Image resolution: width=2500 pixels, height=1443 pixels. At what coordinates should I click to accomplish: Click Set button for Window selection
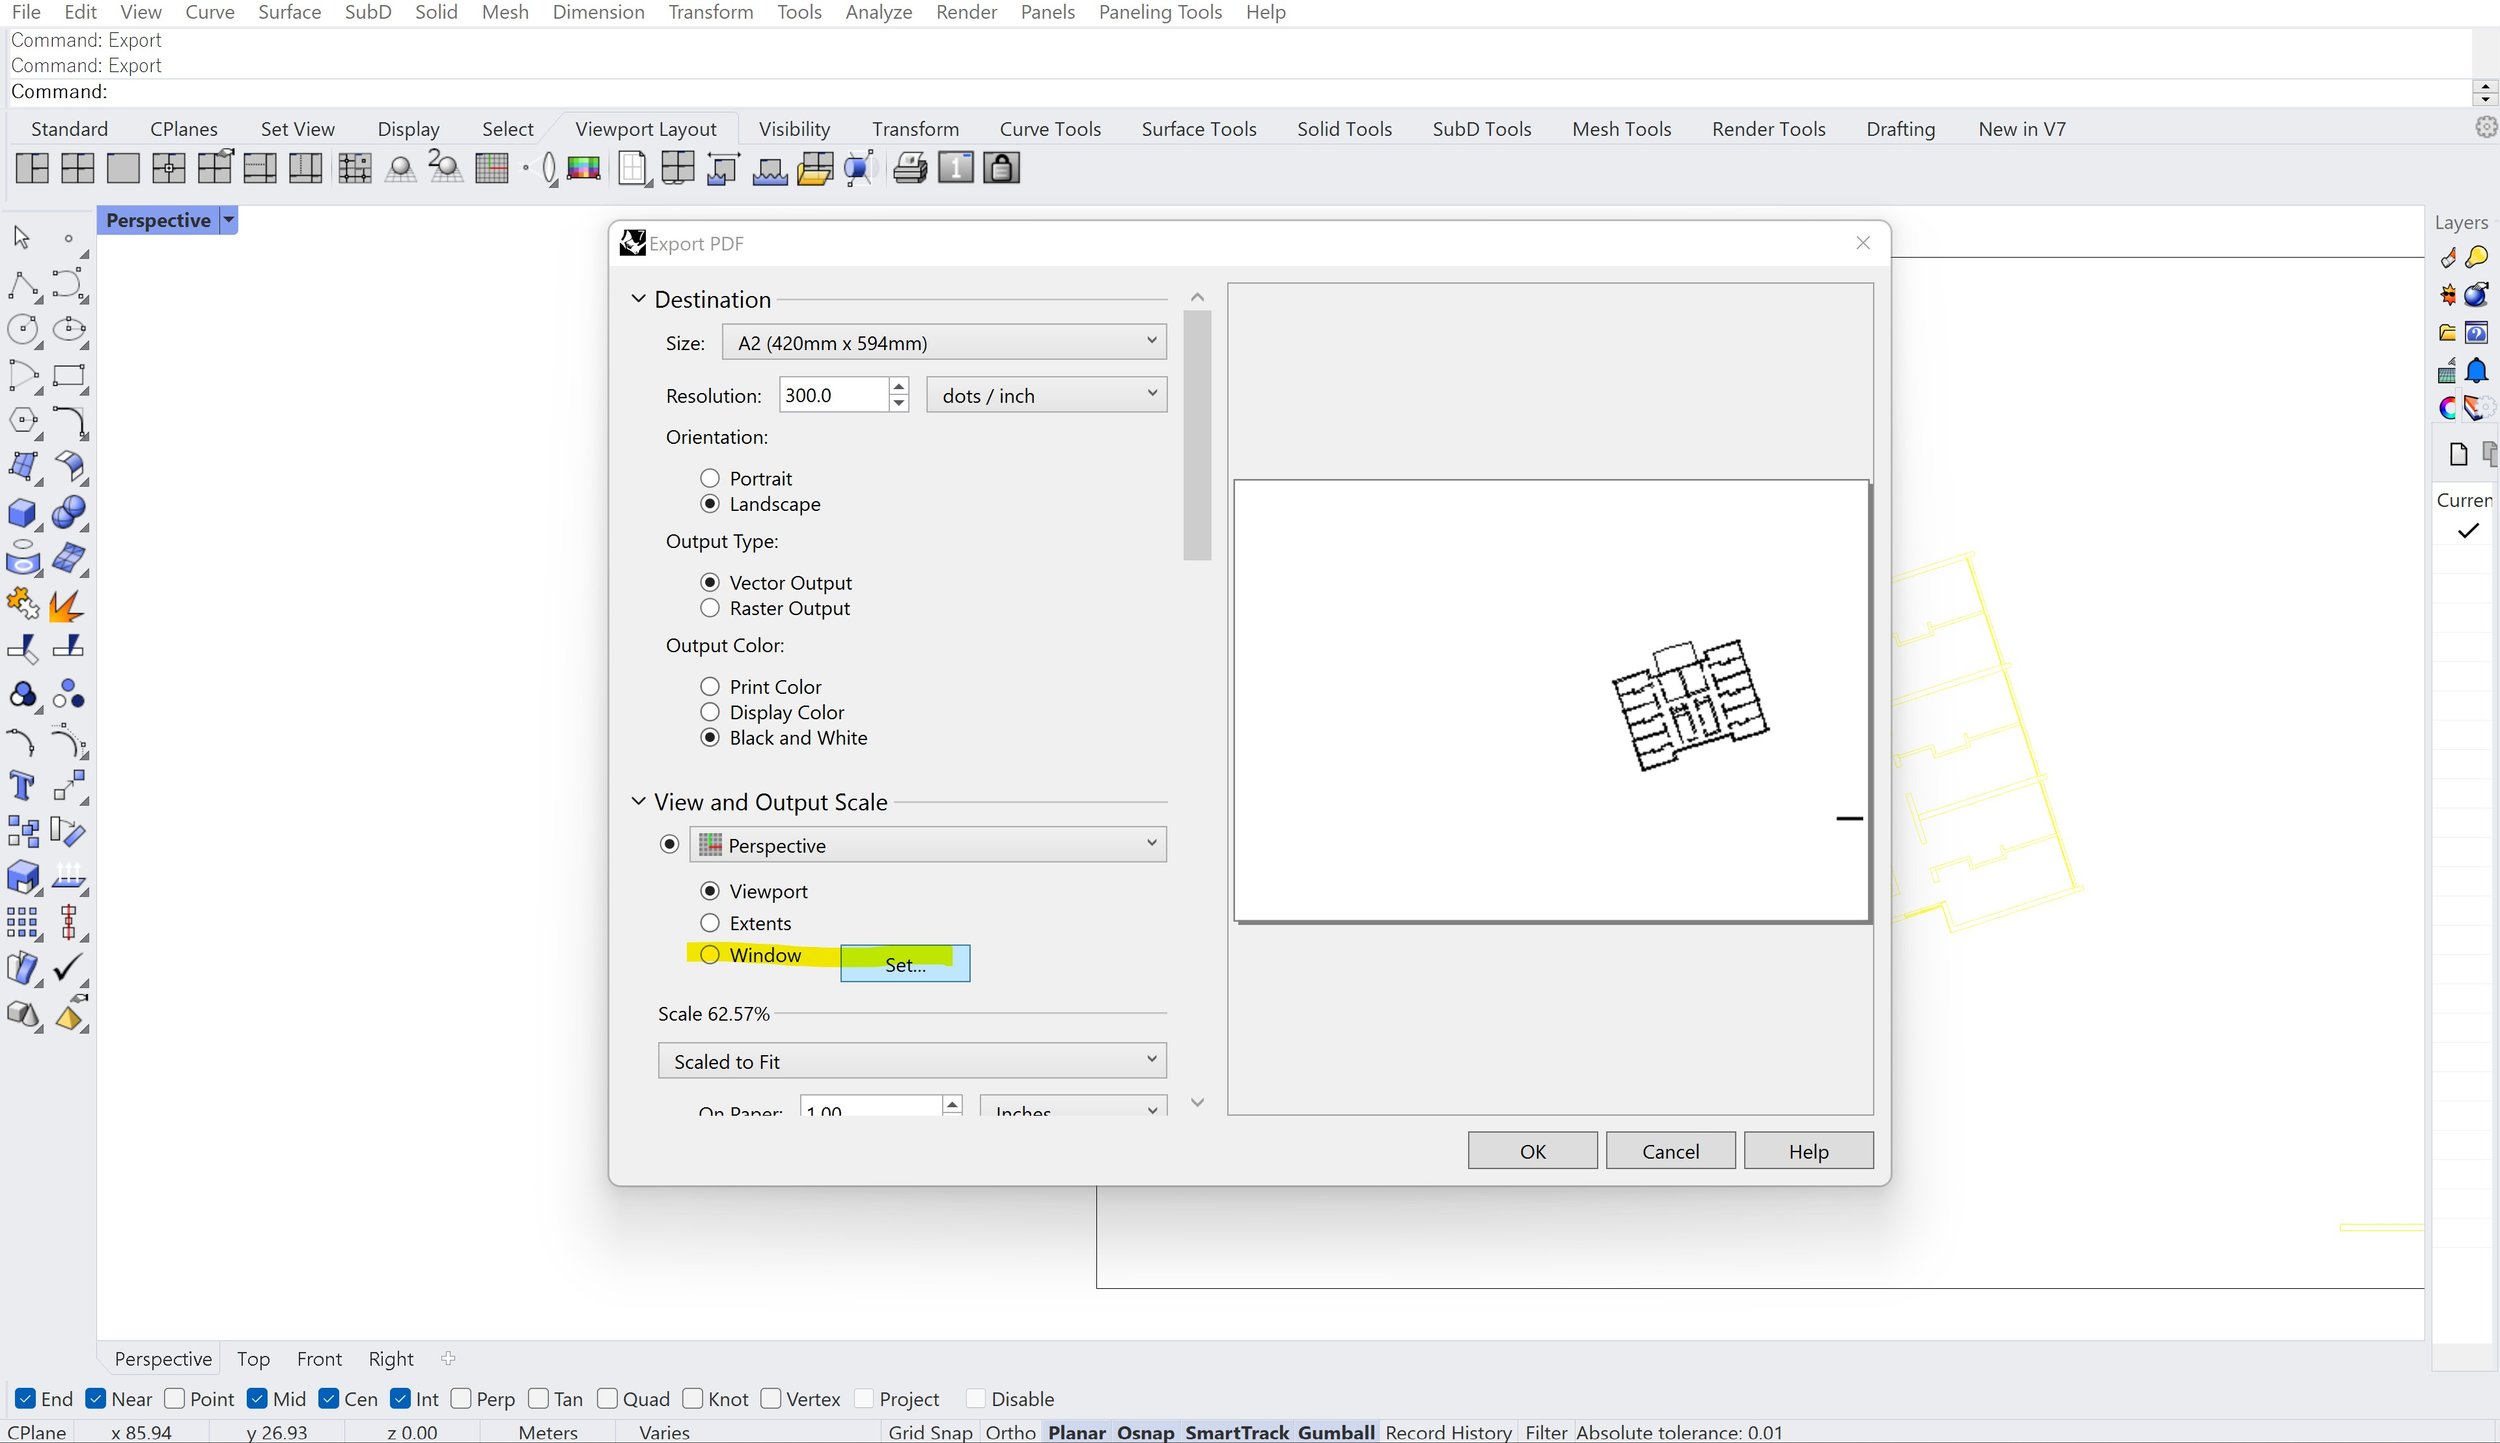click(905, 962)
